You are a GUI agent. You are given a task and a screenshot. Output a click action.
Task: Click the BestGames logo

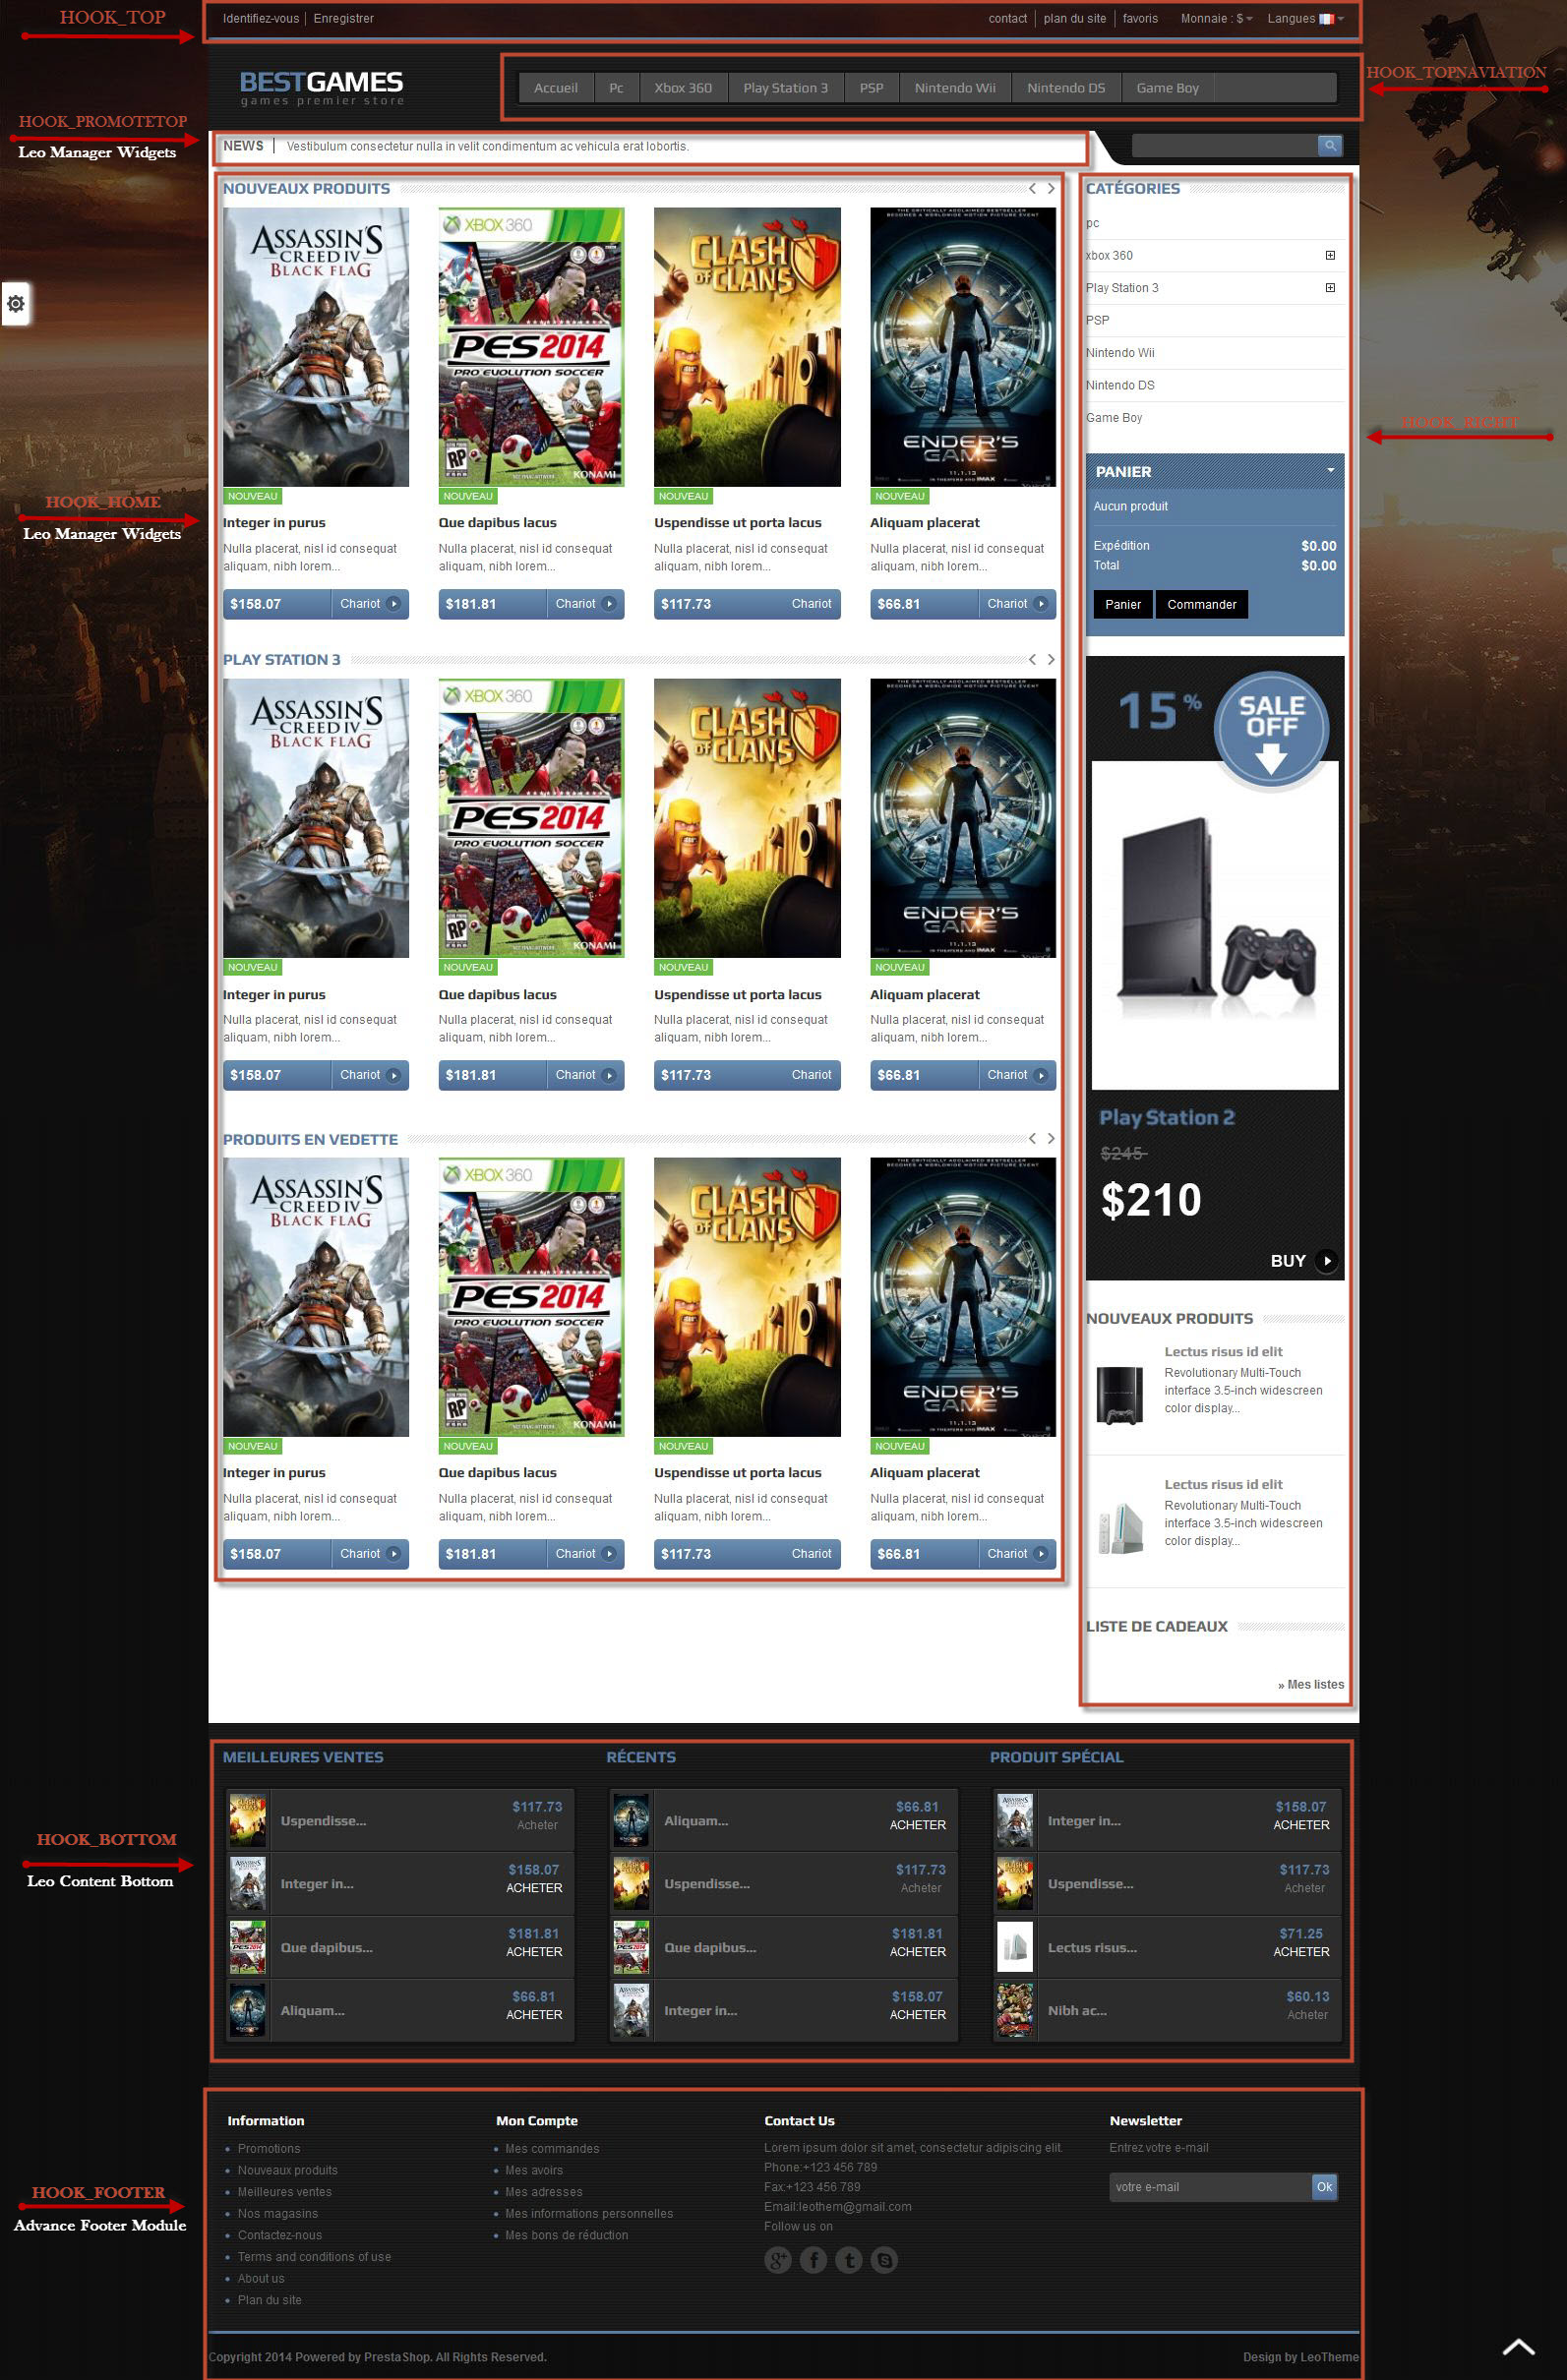click(x=322, y=87)
